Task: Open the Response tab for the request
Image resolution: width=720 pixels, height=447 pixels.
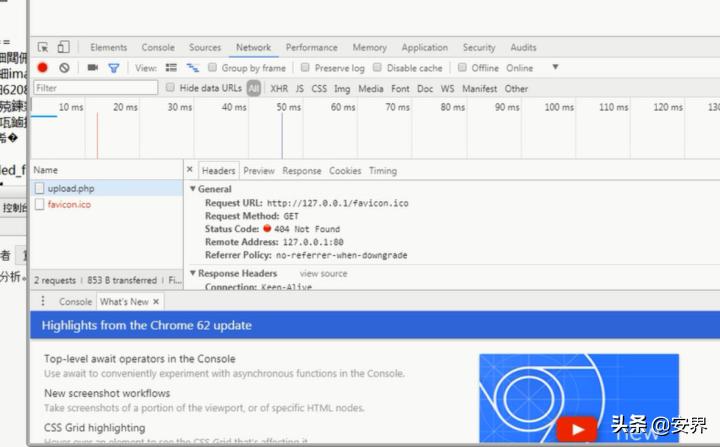Action: (301, 171)
